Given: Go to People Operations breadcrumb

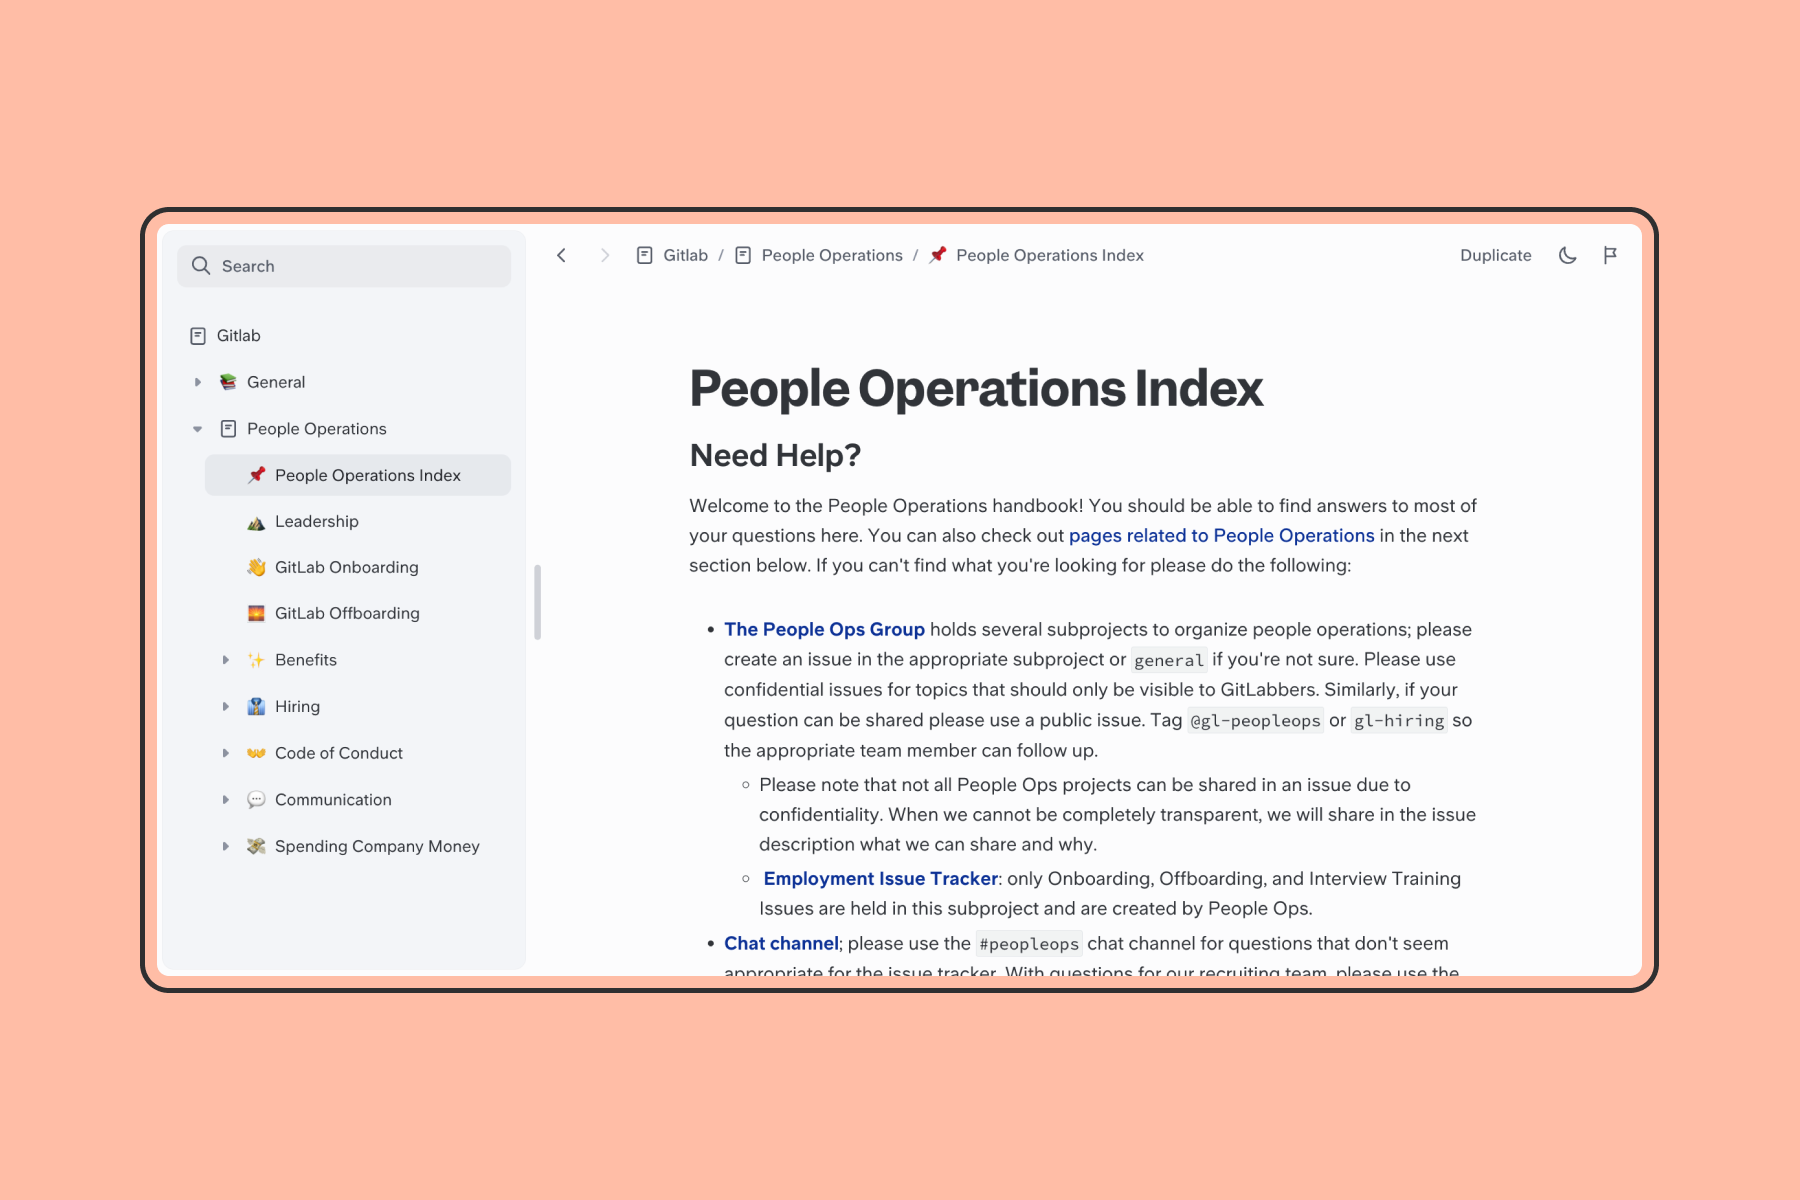Looking at the screenshot, I should pos(832,256).
